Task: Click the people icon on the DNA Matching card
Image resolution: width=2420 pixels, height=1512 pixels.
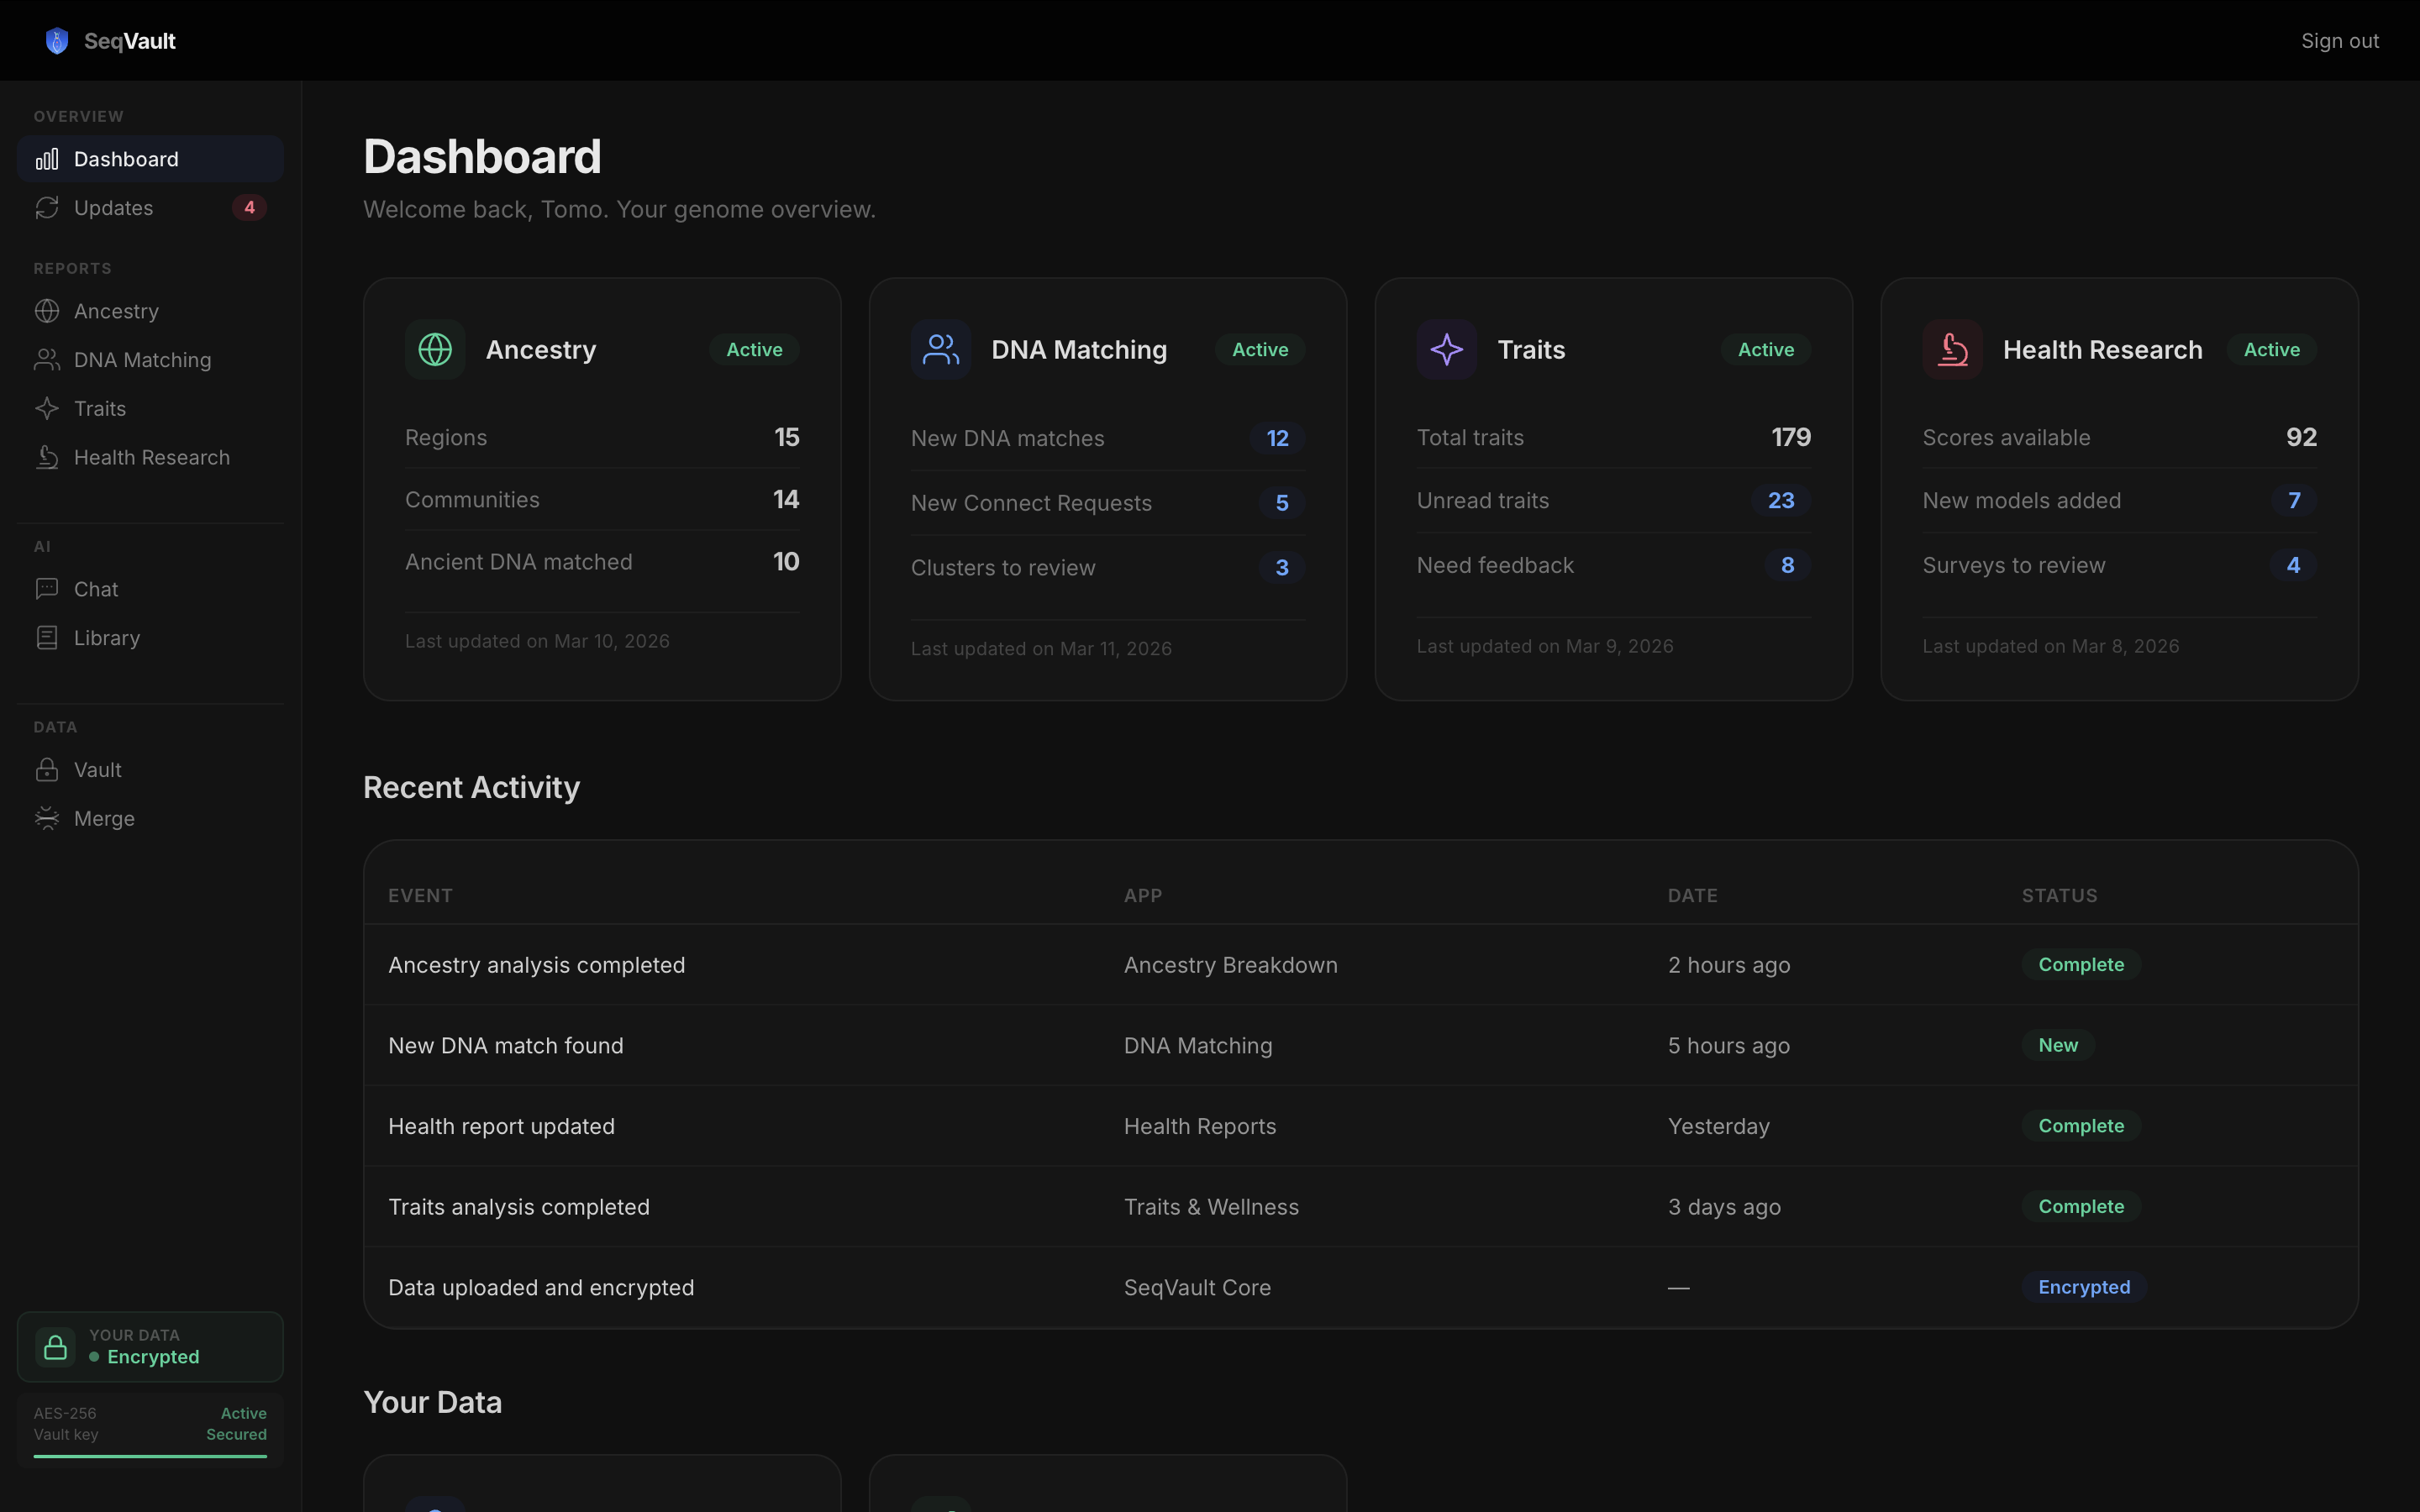Action: [x=939, y=349]
